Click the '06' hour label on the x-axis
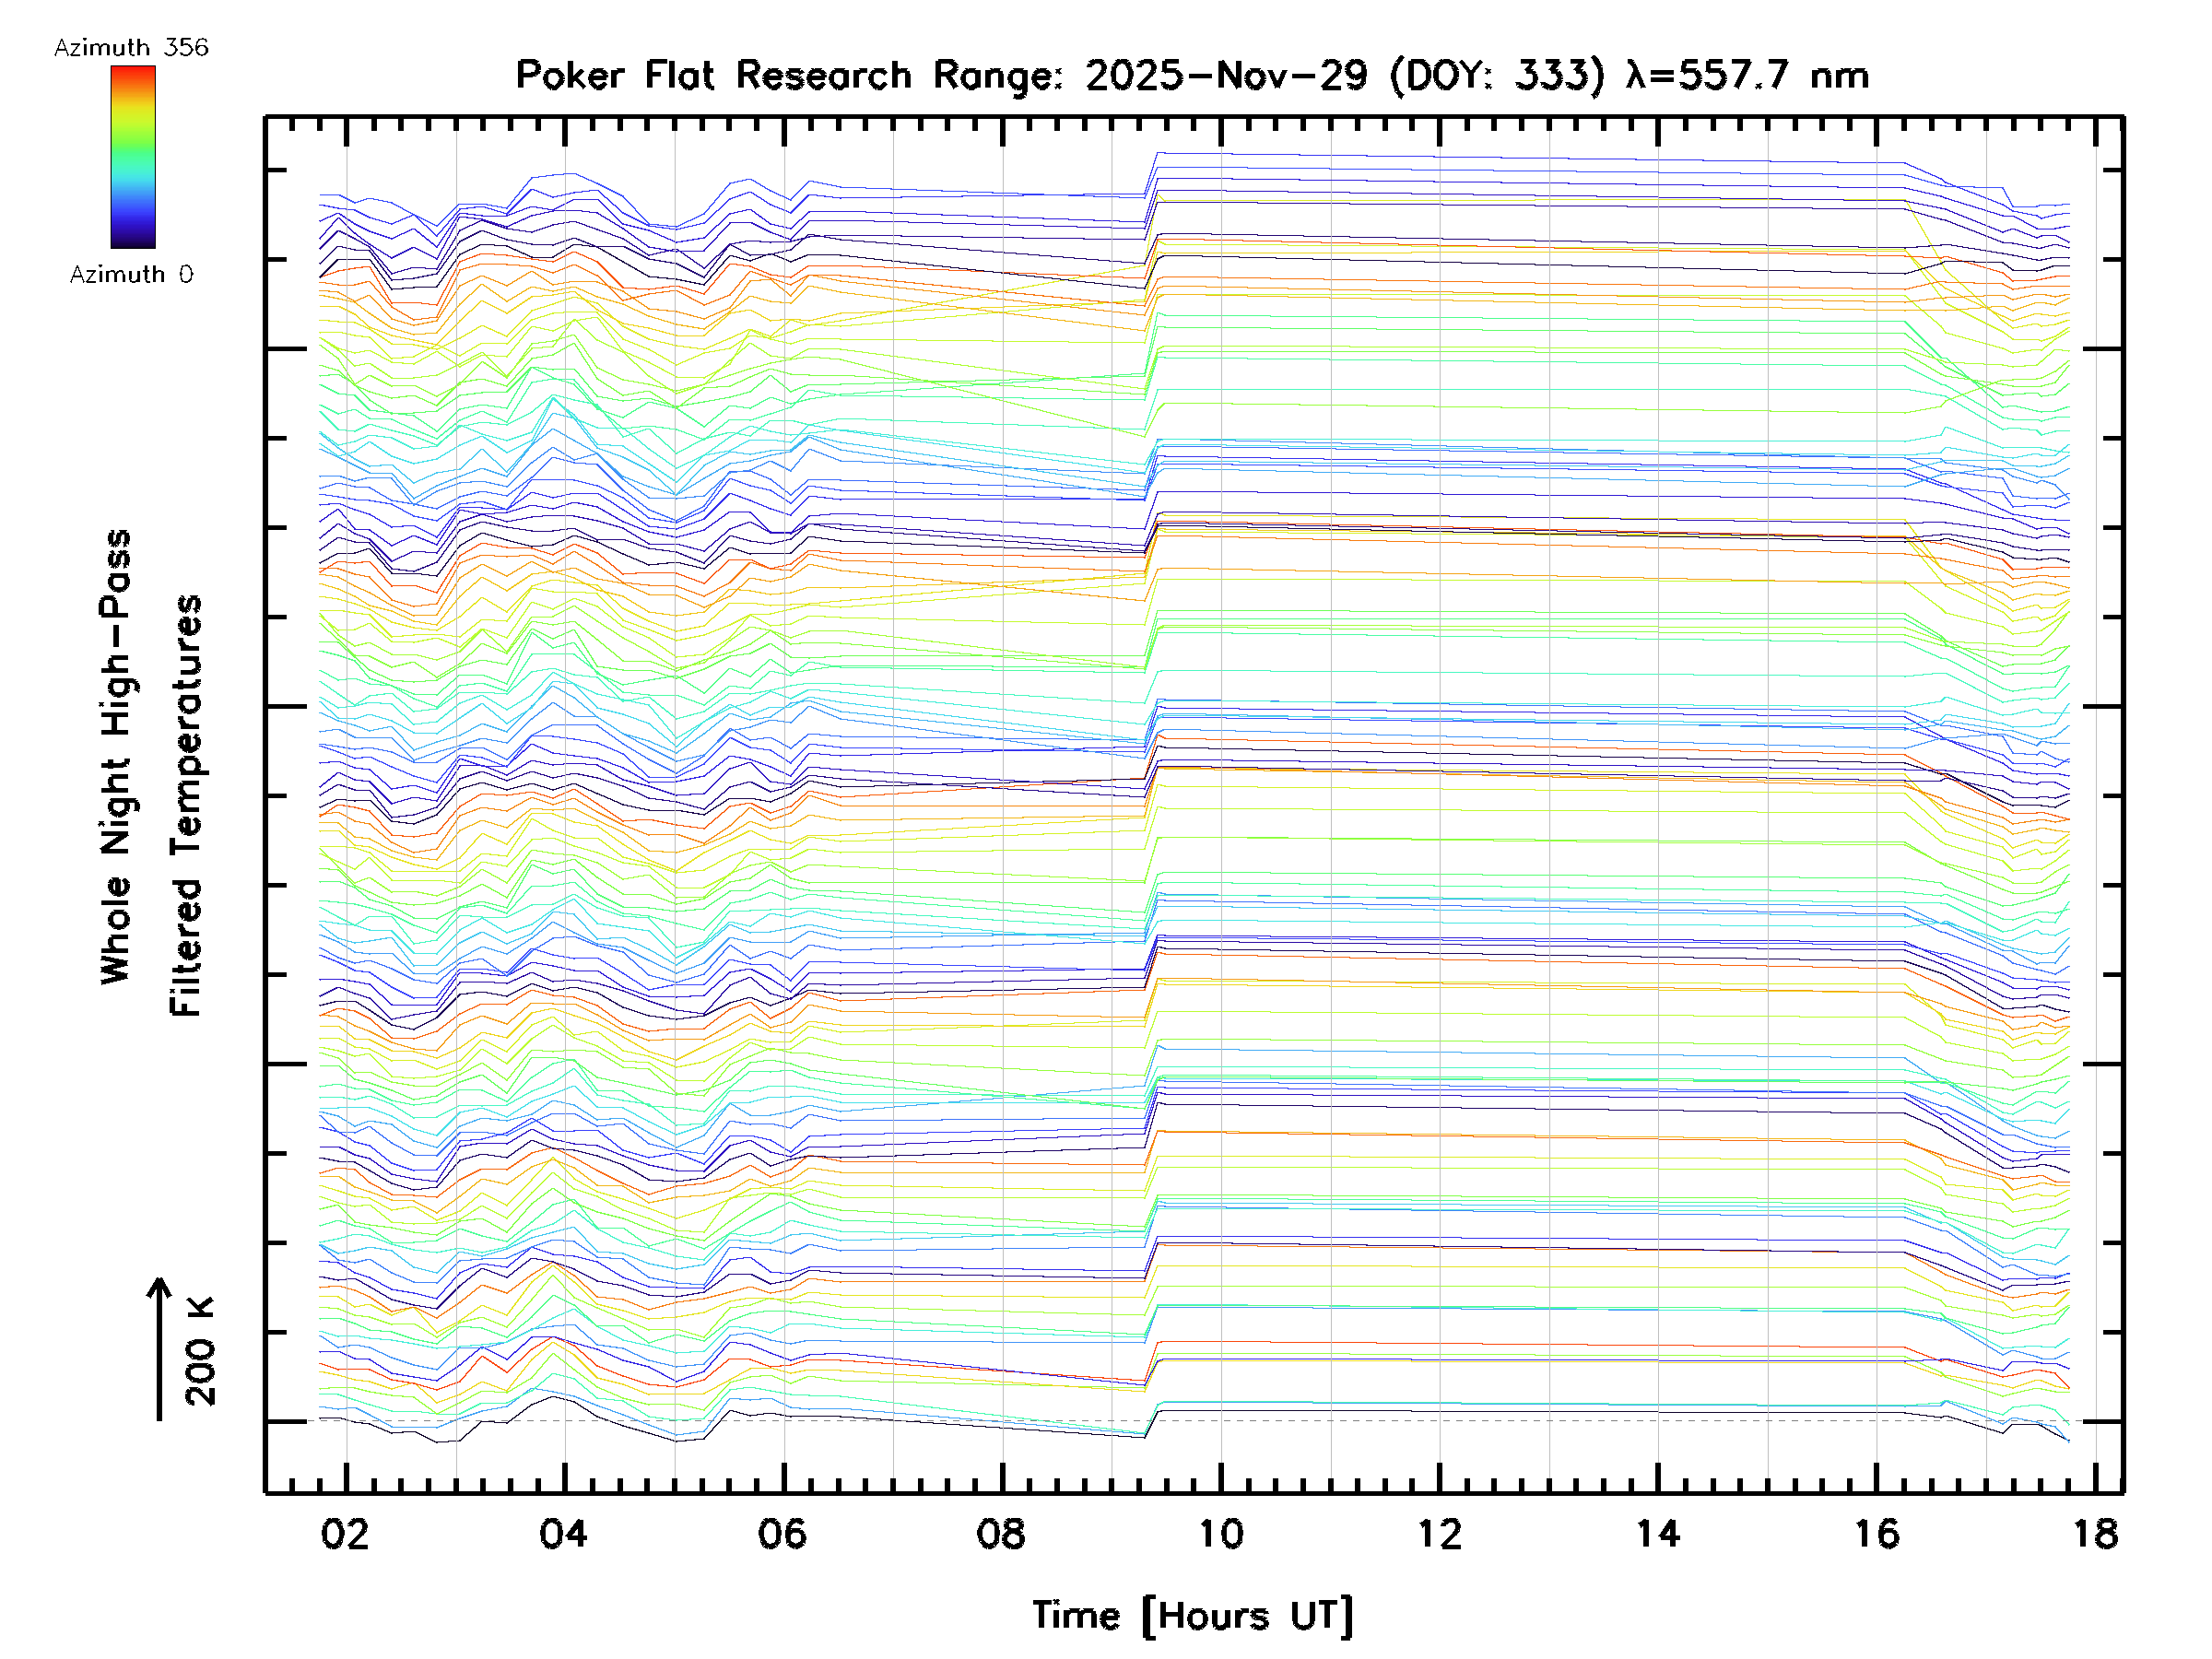 pos(782,1534)
